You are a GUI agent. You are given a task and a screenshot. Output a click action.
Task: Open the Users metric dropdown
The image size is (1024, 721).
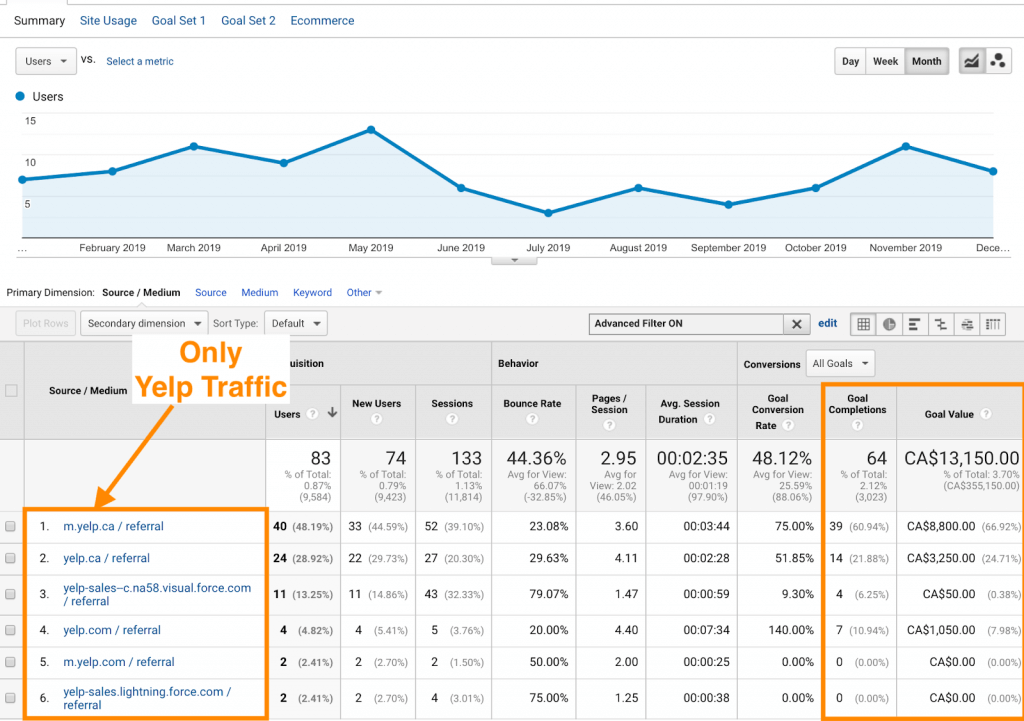pyautogui.click(x=46, y=61)
